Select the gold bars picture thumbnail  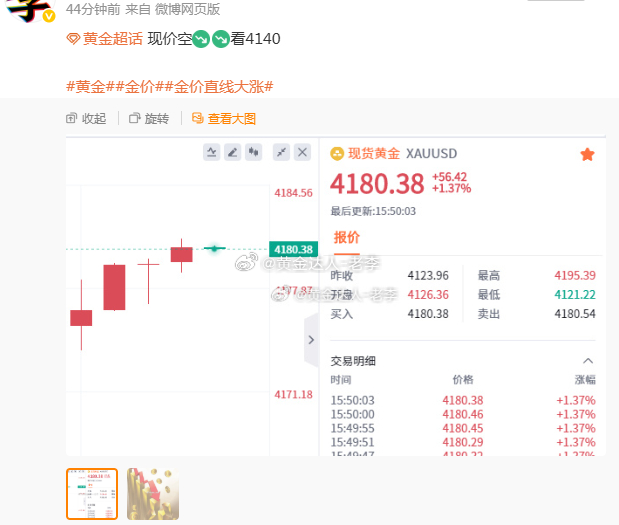coord(153,494)
